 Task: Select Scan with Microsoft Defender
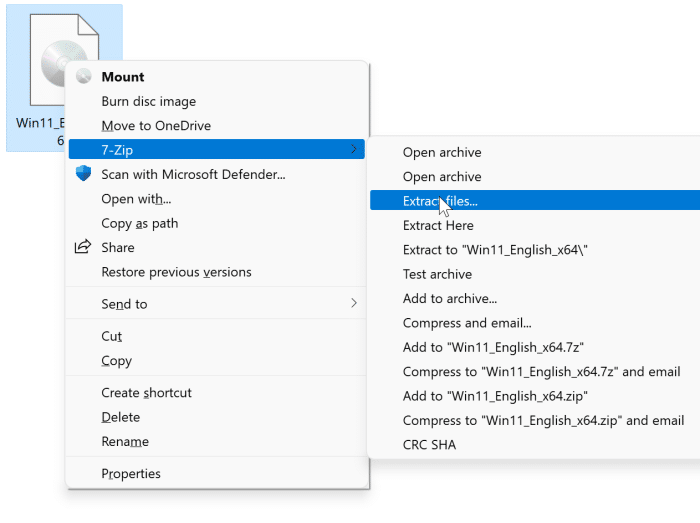click(217, 174)
